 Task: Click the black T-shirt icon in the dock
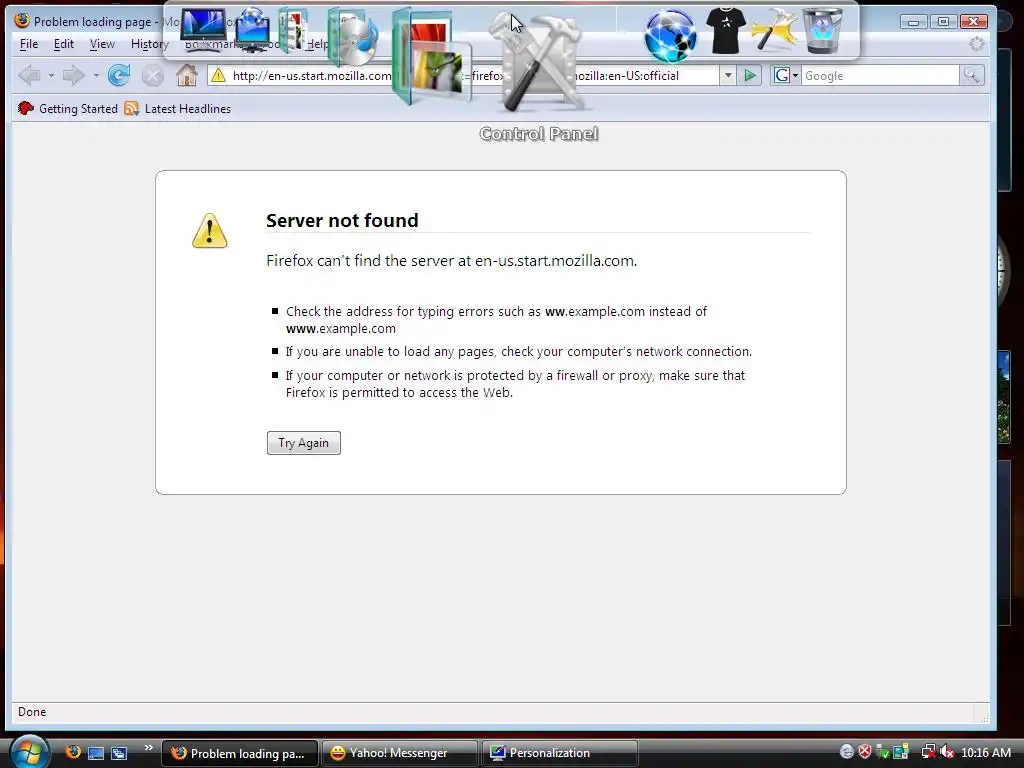coord(726,31)
